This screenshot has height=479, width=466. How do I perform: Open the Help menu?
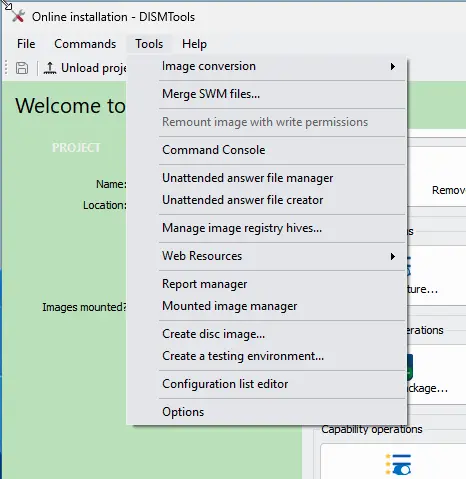194,44
